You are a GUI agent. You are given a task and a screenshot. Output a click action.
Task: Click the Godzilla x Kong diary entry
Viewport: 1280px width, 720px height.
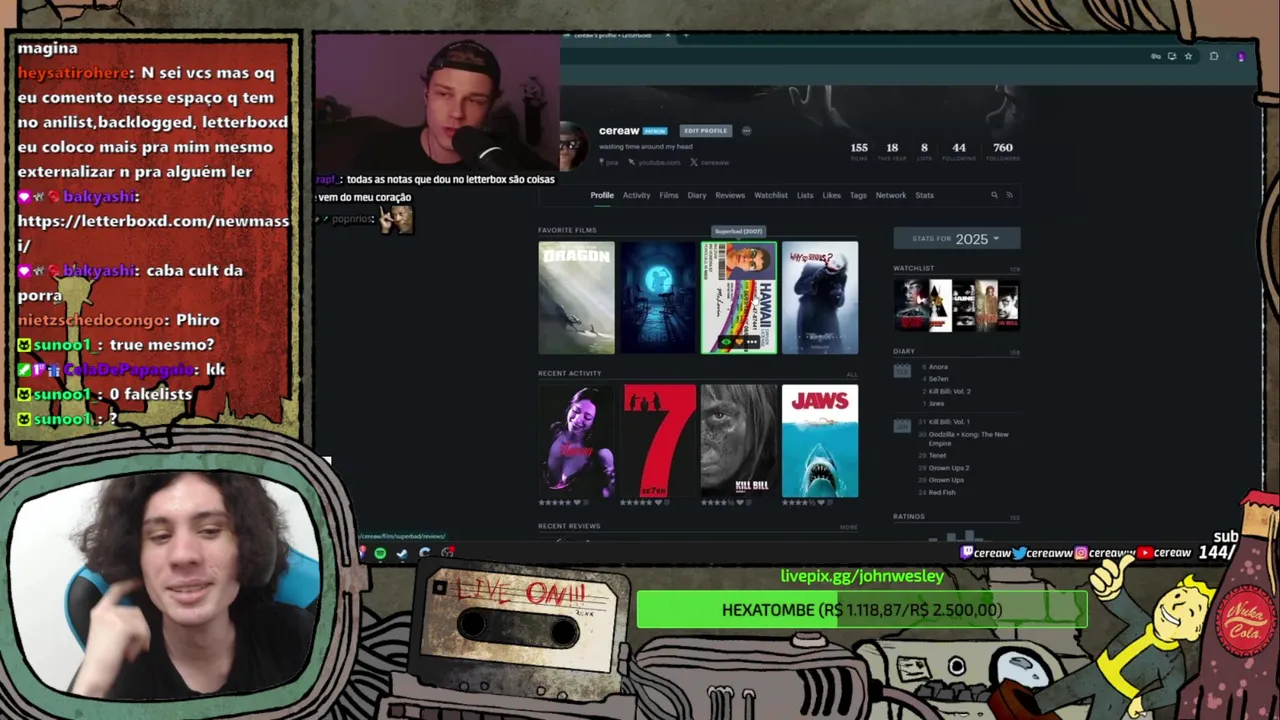[968, 438]
